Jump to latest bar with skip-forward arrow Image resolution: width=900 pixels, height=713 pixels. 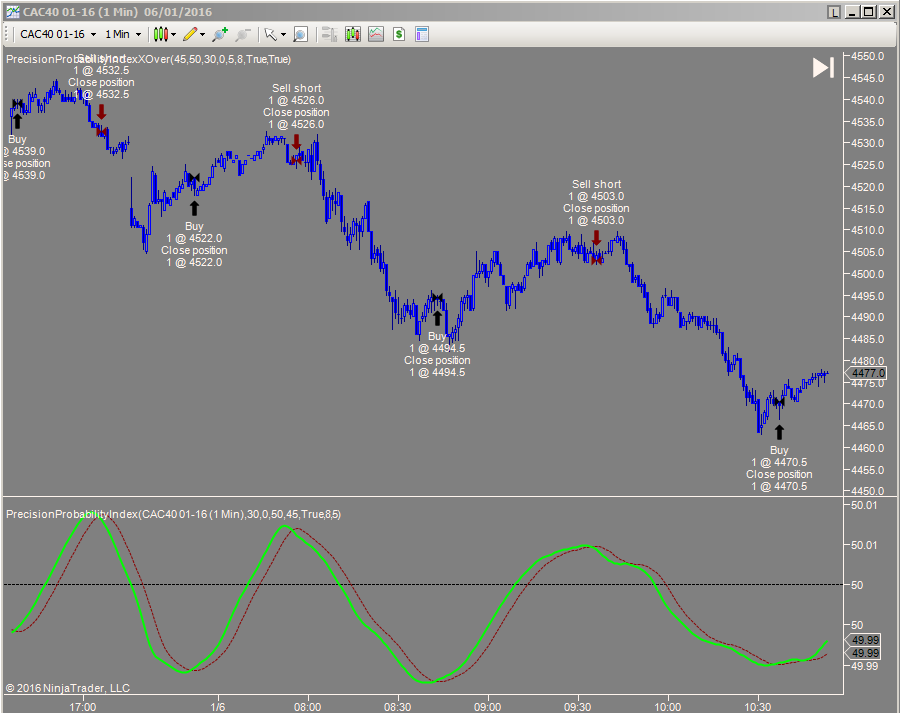823,67
